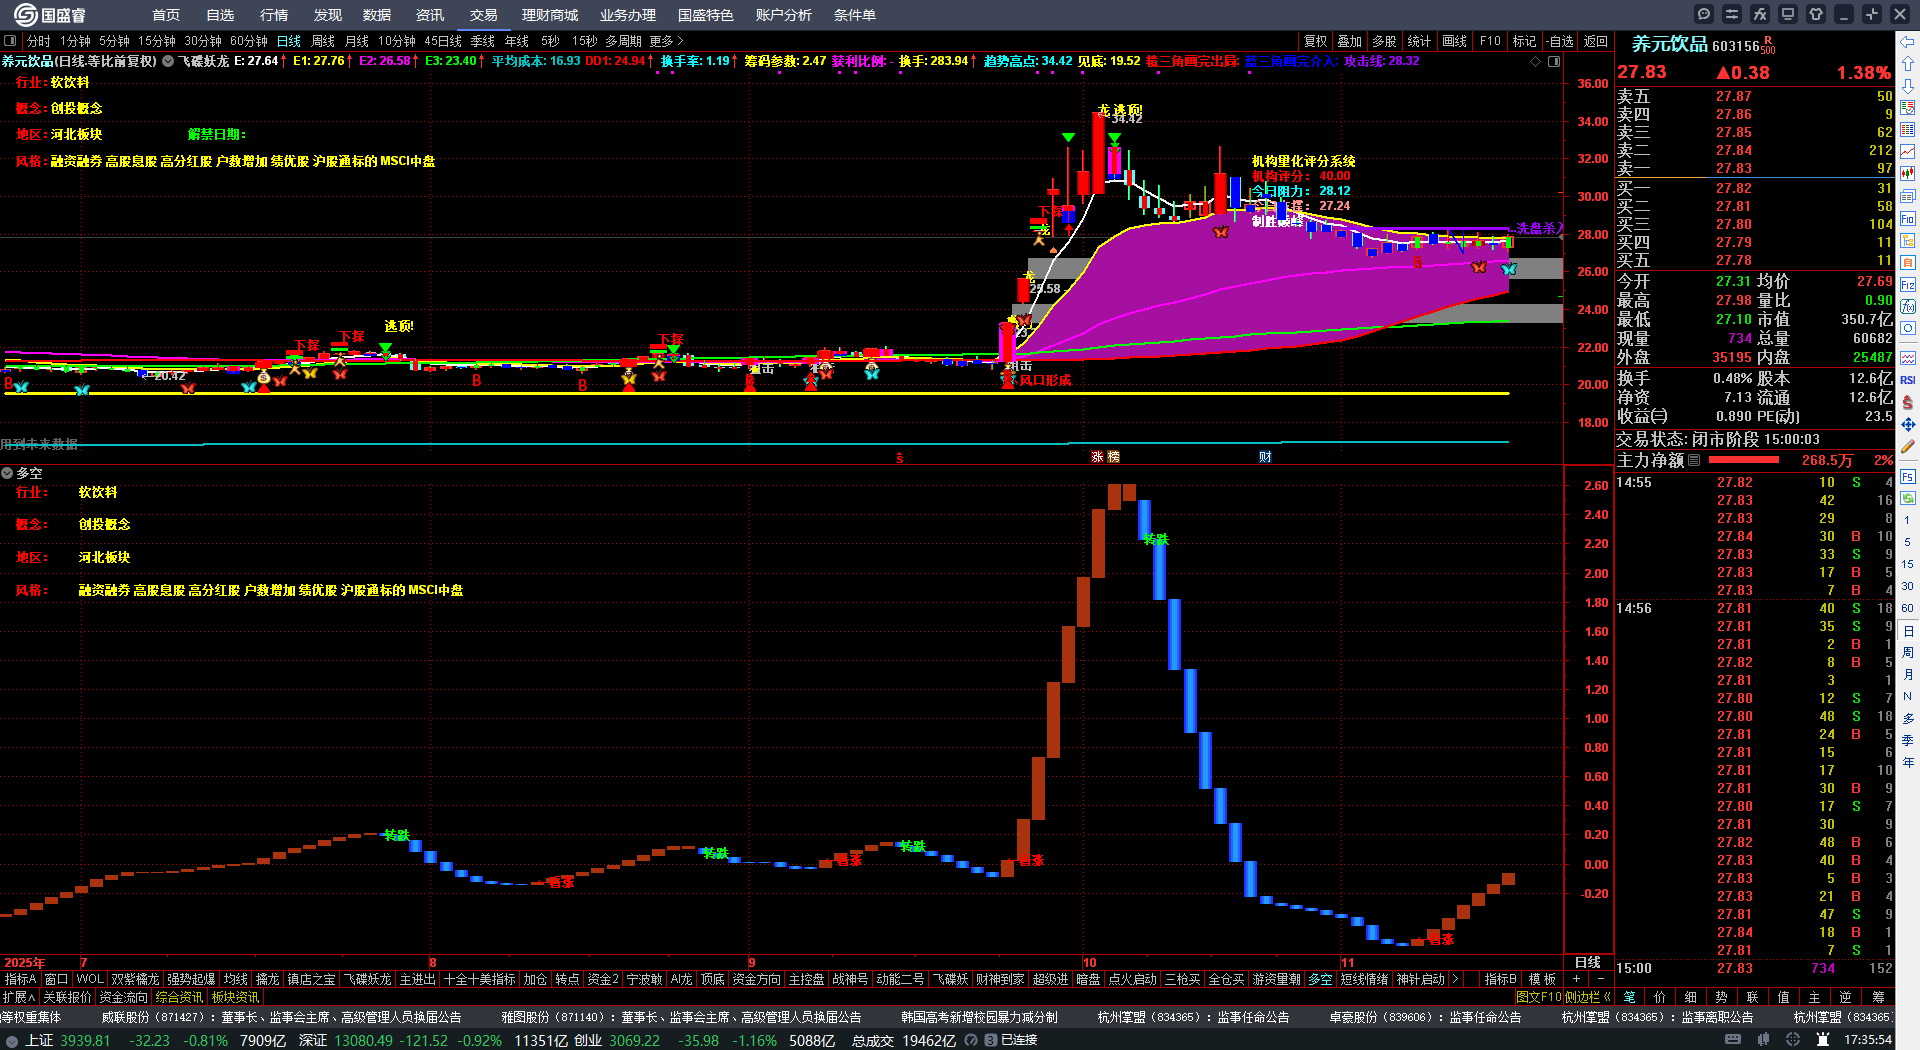Open the F12 icon in right sidebar

tap(1908, 285)
